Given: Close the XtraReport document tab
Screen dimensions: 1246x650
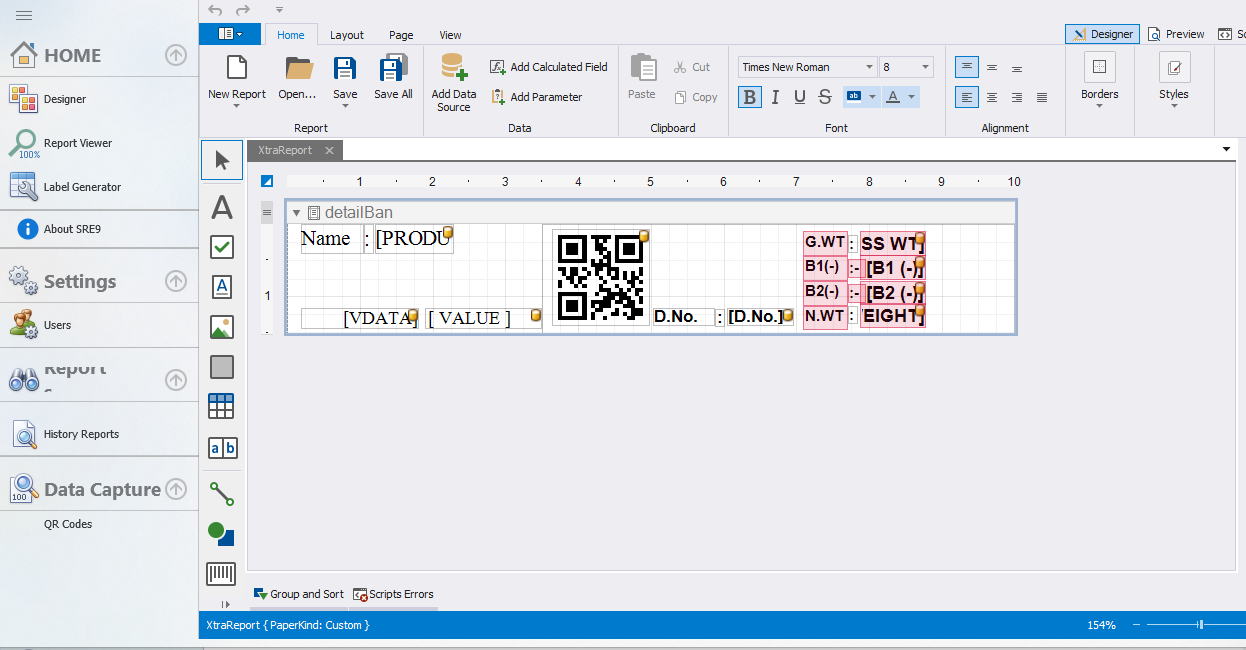Looking at the screenshot, I should point(329,150).
